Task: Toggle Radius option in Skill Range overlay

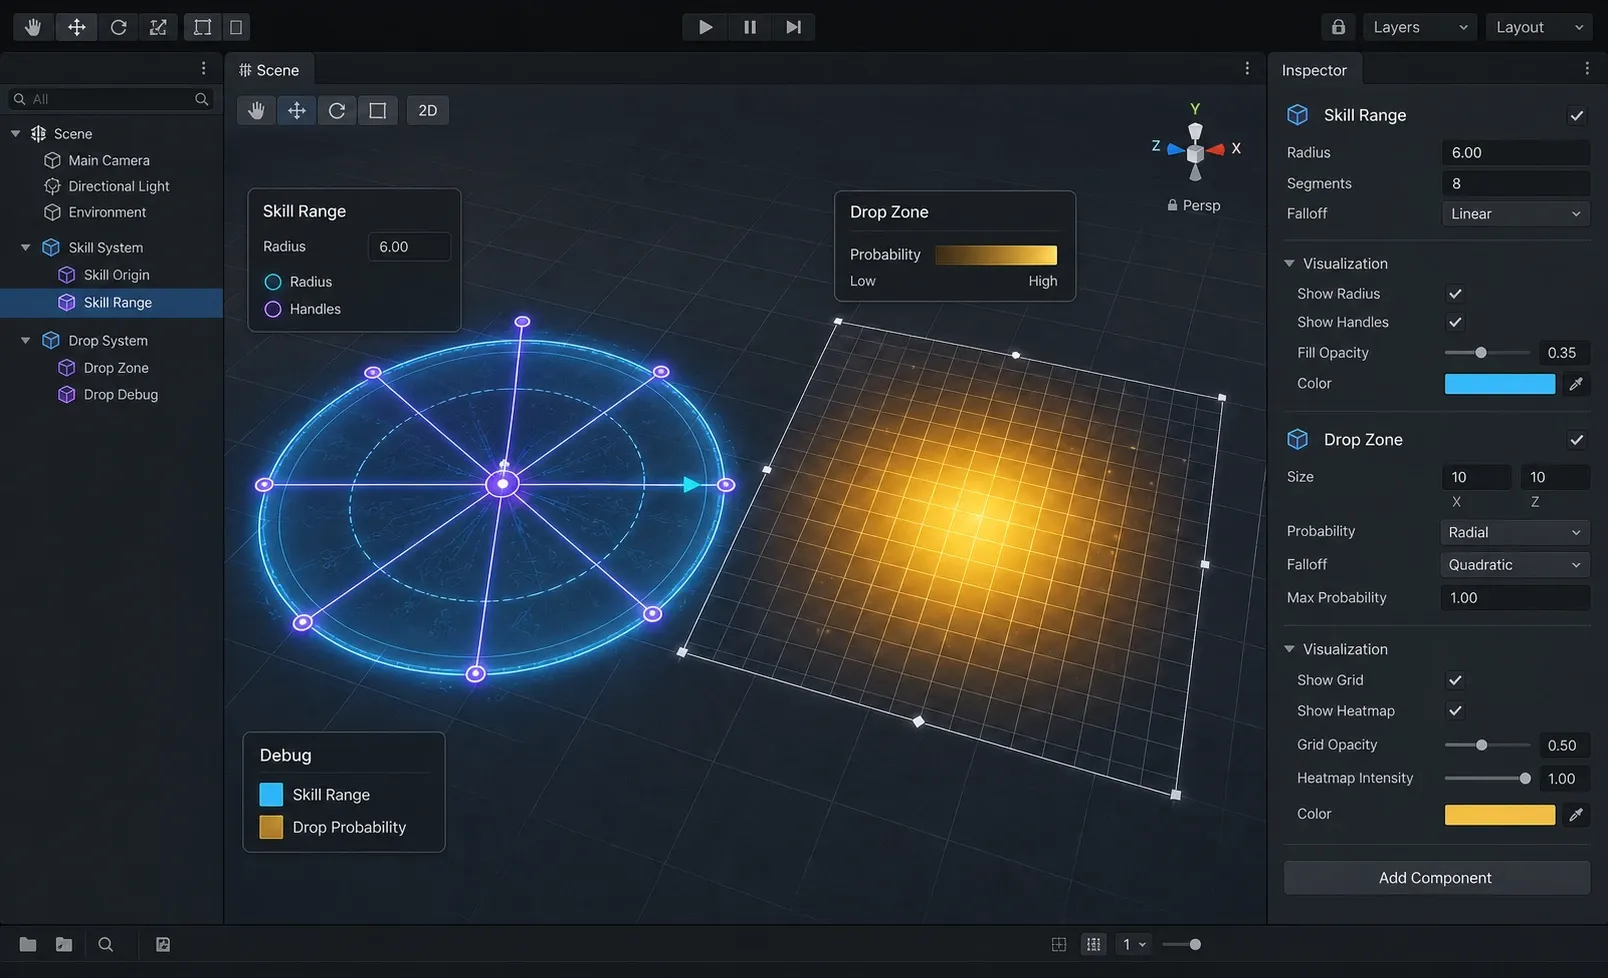Action: 273,282
